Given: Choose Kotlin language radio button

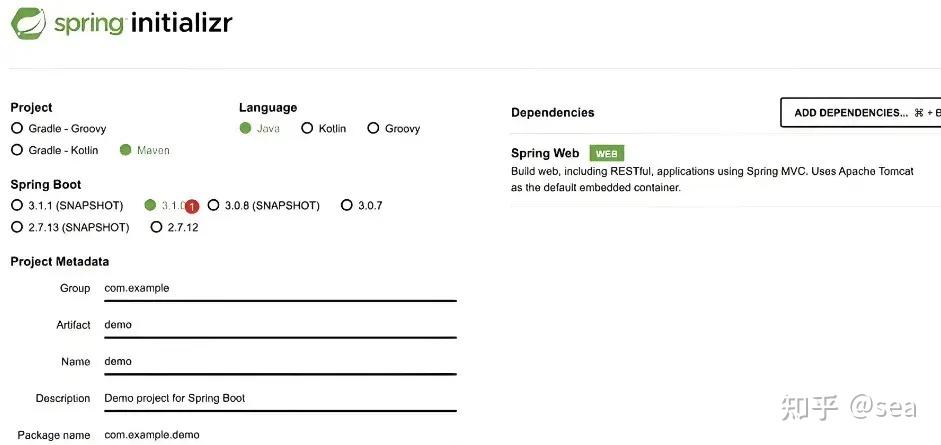Looking at the screenshot, I should [308, 128].
